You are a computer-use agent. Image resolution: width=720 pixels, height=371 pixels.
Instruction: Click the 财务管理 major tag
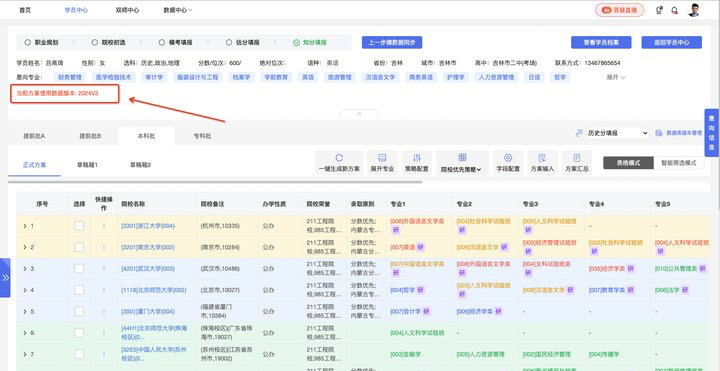(70, 77)
